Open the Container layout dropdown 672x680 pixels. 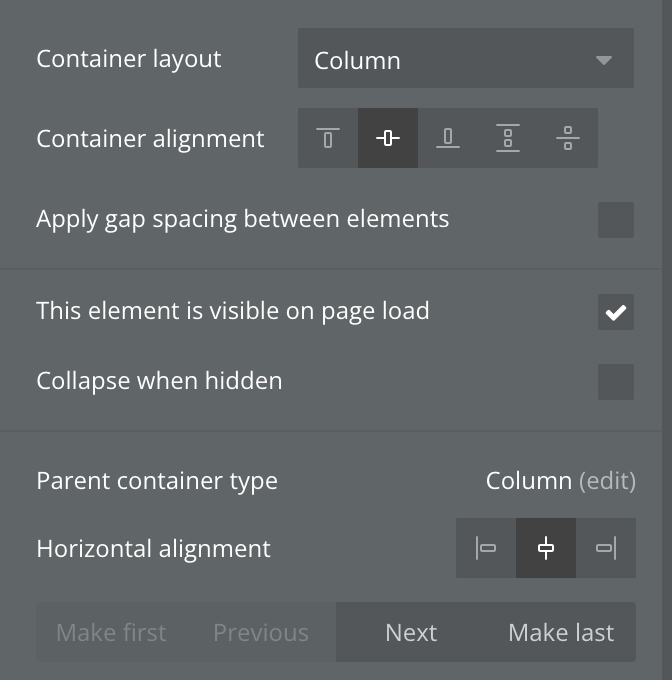click(465, 60)
